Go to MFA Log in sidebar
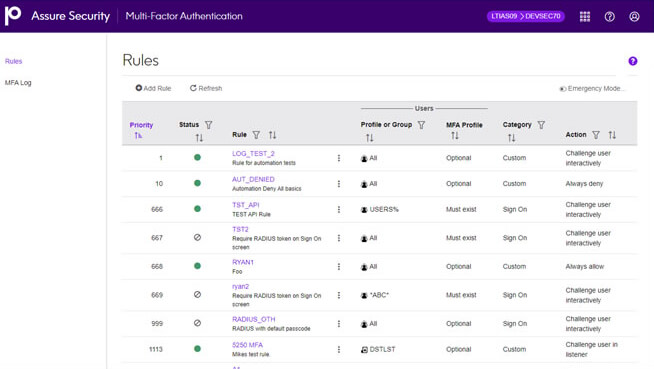Screen dimensions: 654x369 18,83
